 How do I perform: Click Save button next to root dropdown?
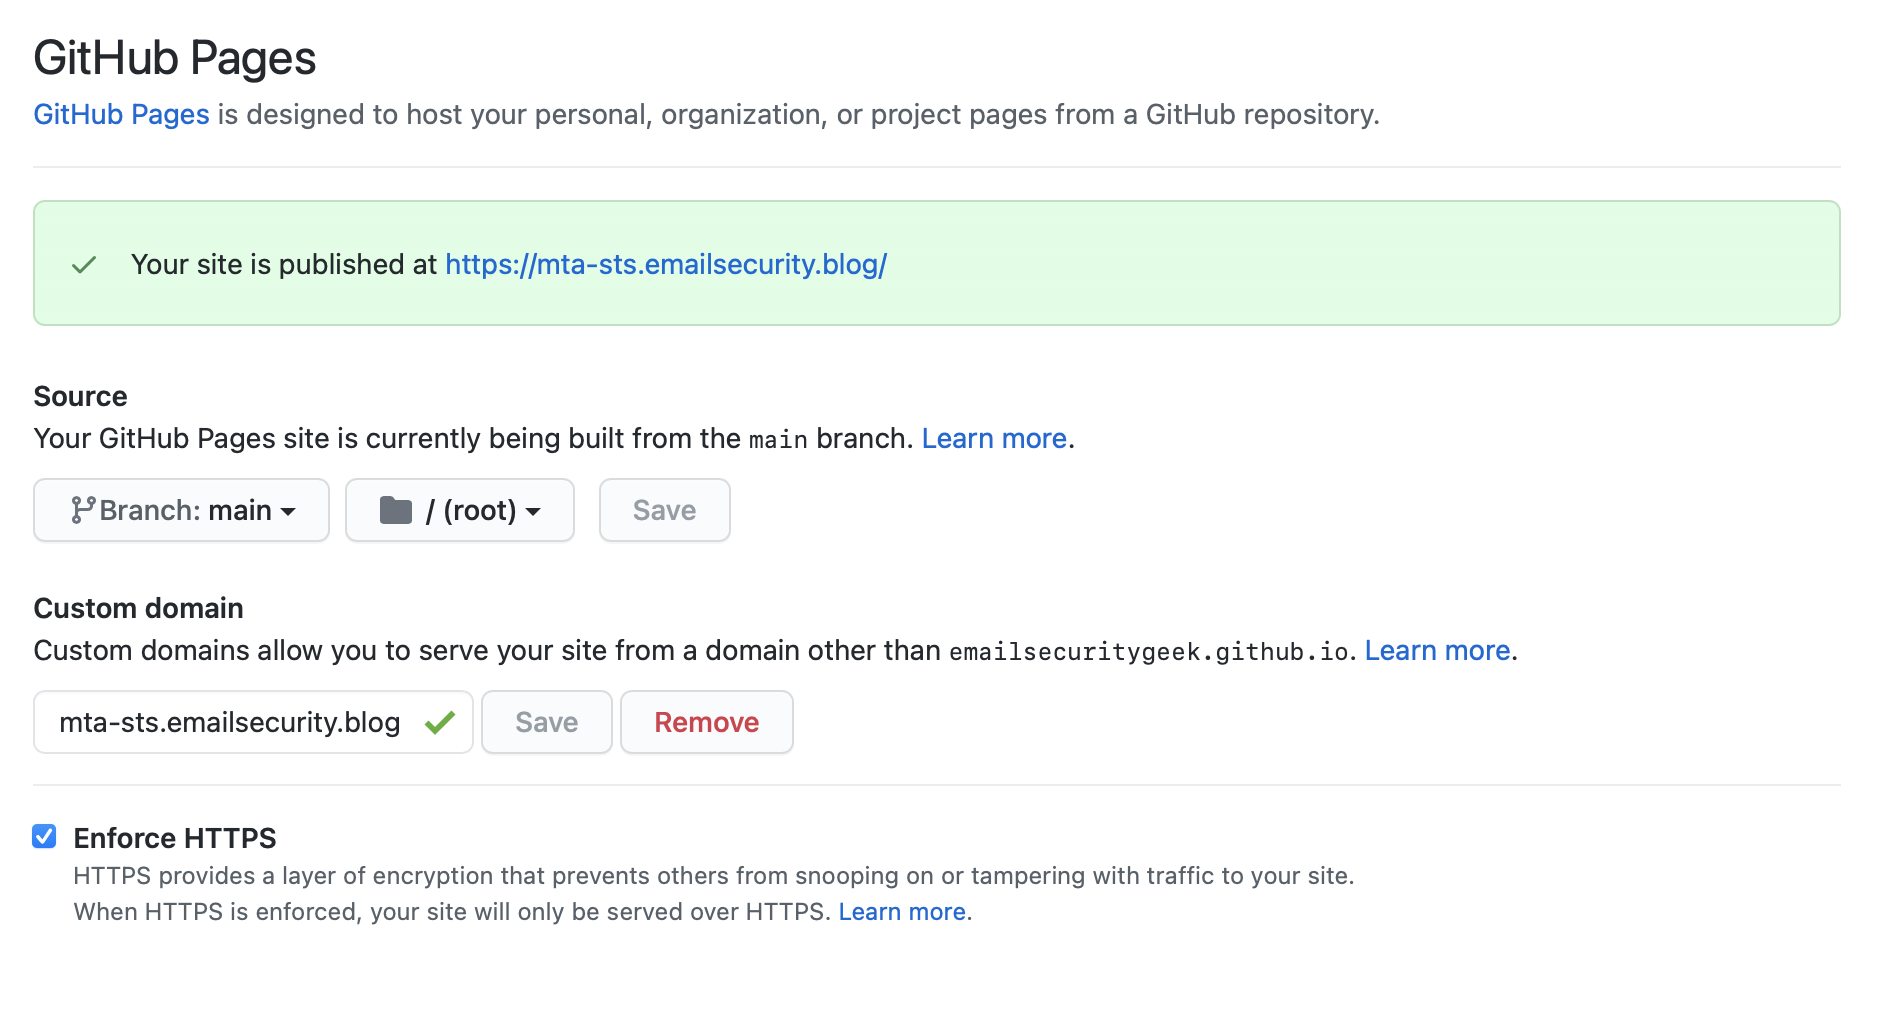665,510
